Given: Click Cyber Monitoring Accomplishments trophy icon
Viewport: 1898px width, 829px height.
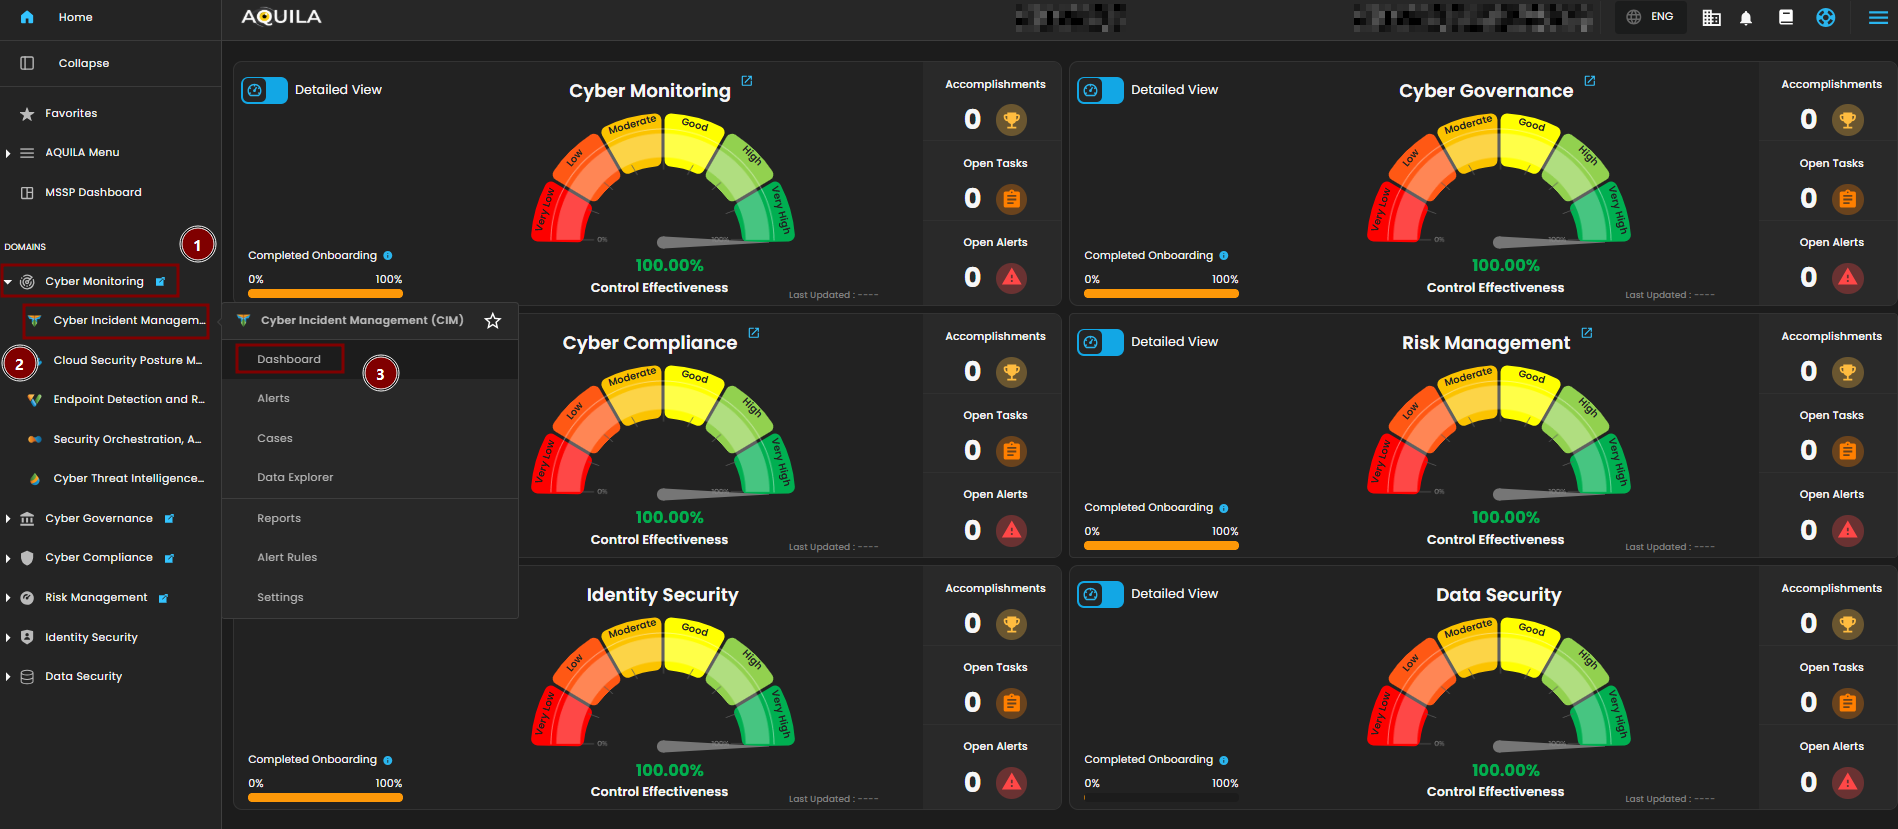Looking at the screenshot, I should coord(1011,120).
